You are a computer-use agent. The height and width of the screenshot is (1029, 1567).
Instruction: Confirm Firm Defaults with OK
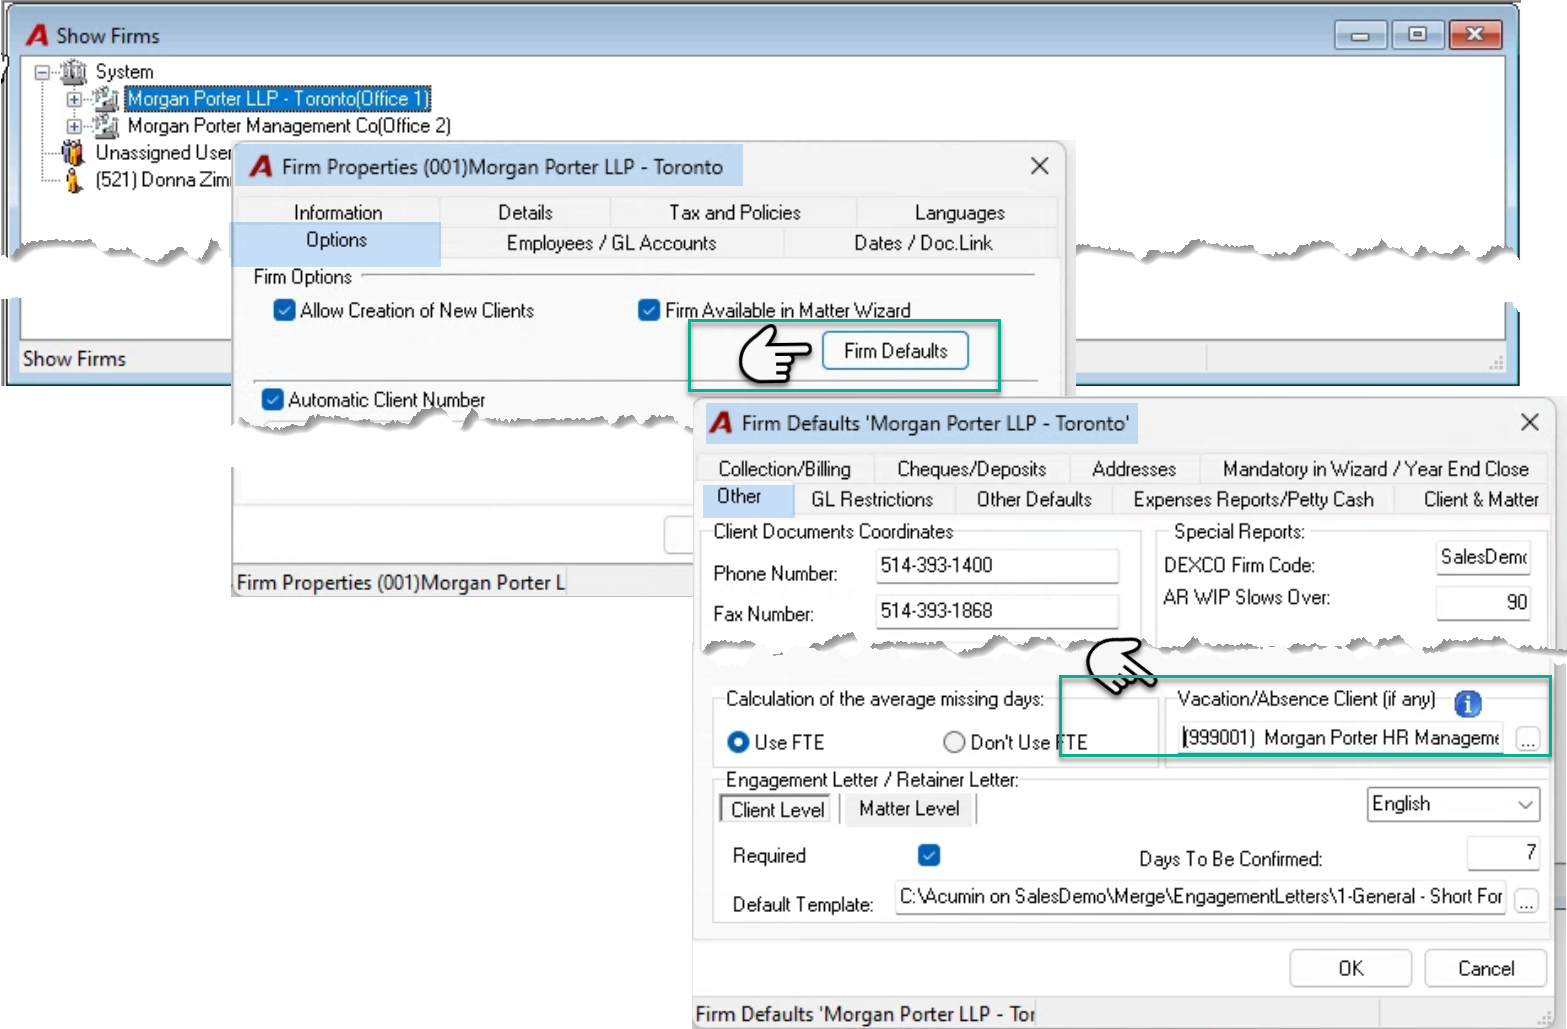1351,968
